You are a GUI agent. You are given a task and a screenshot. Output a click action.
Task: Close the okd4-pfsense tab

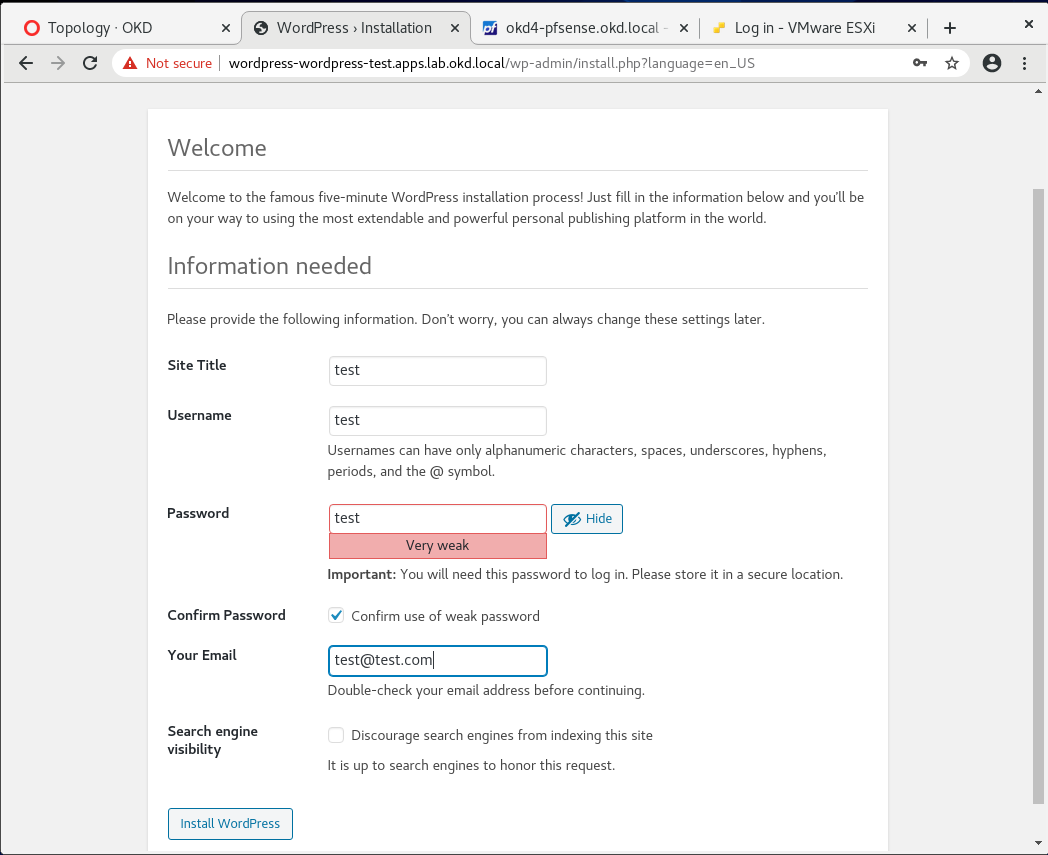(x=684, y=28)
